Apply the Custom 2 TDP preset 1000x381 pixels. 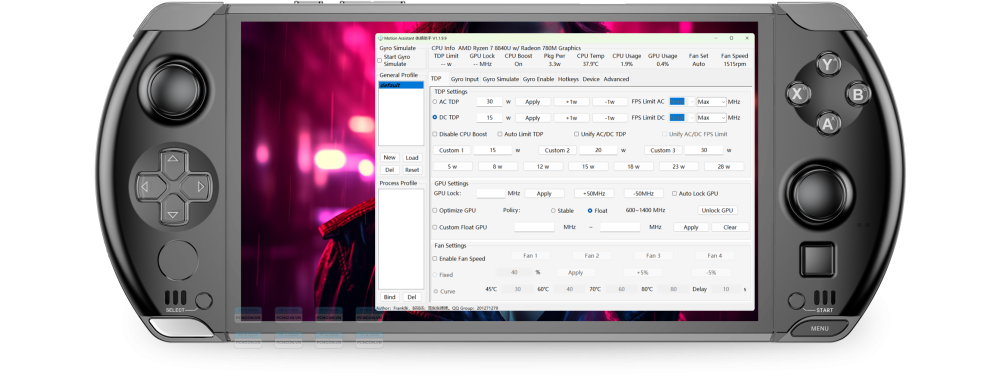[557, 150]
